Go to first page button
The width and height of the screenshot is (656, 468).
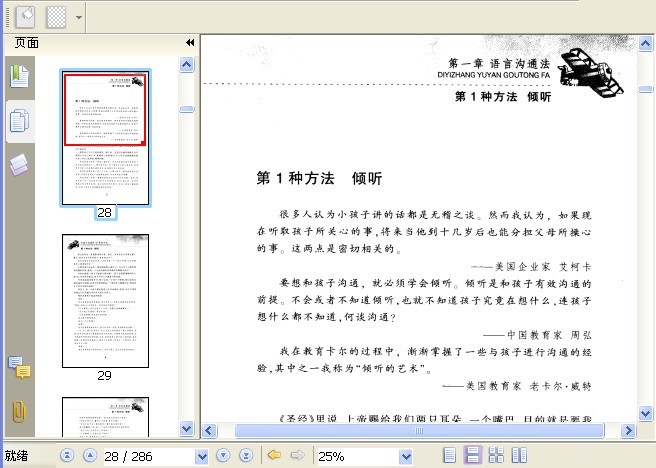[67, 455]
